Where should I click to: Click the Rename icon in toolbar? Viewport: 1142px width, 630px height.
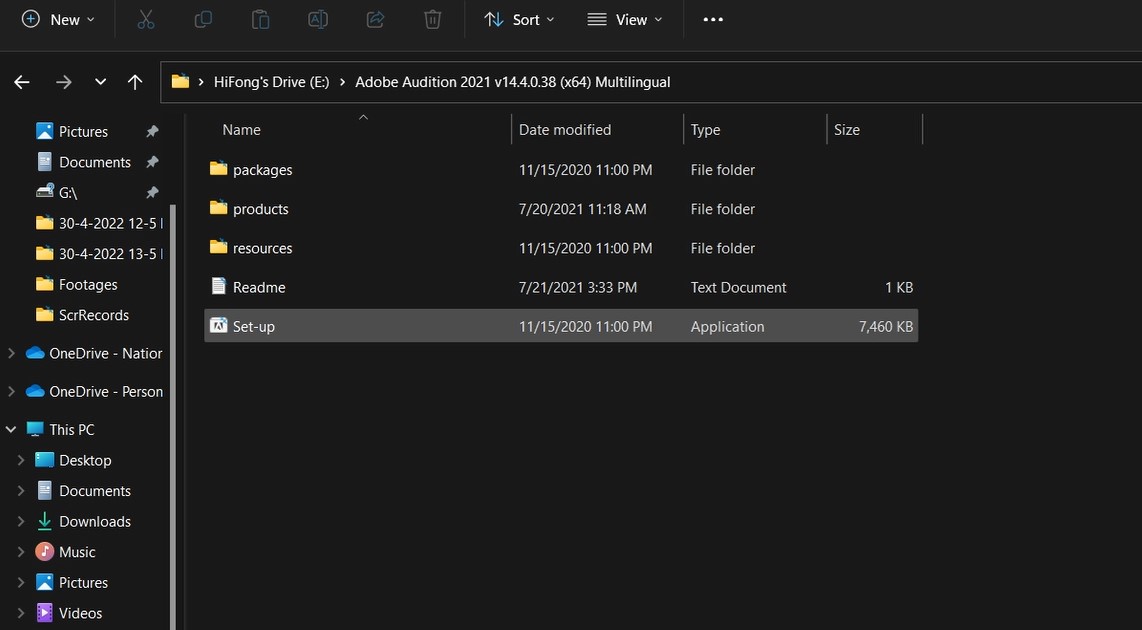318,20
